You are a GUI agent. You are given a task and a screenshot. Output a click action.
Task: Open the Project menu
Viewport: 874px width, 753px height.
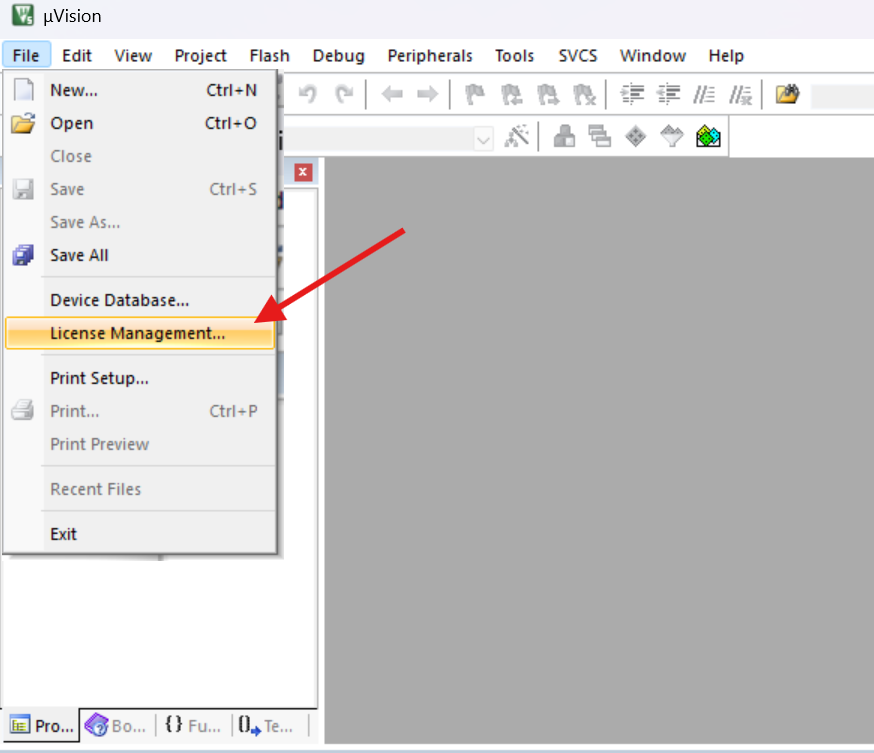coord(200,56)
